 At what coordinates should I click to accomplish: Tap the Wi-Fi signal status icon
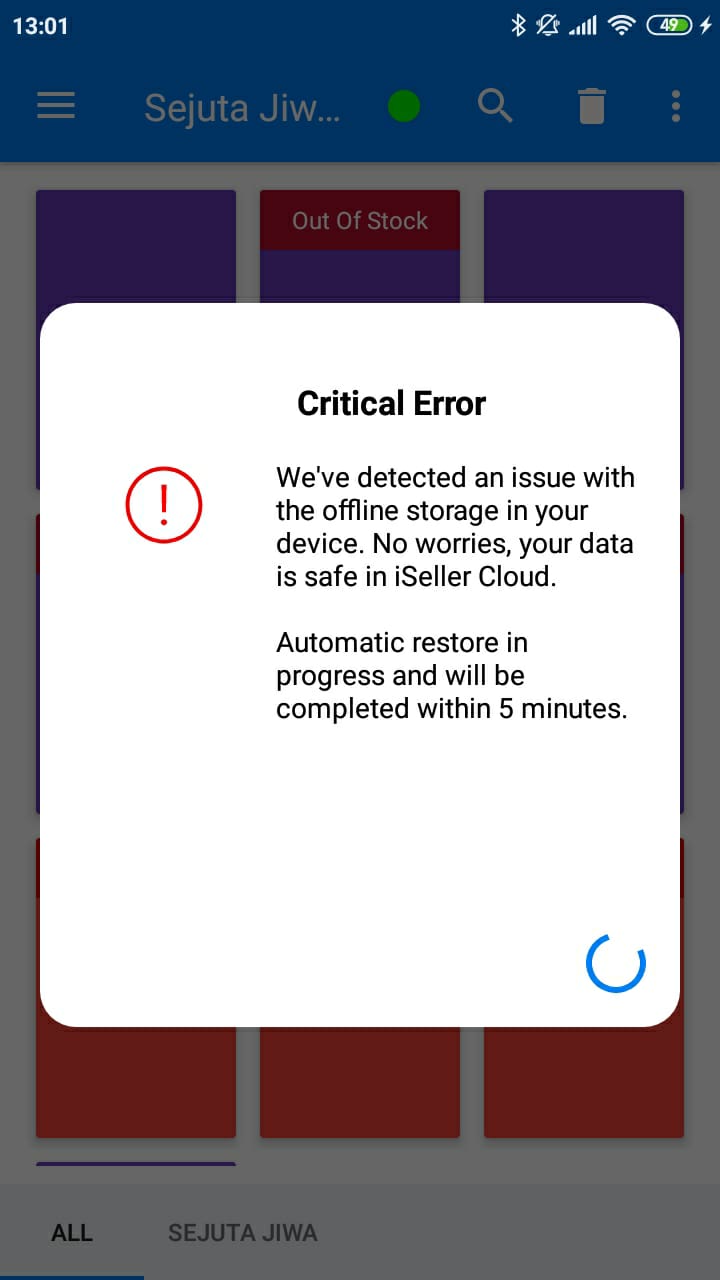tap(622, 26)
